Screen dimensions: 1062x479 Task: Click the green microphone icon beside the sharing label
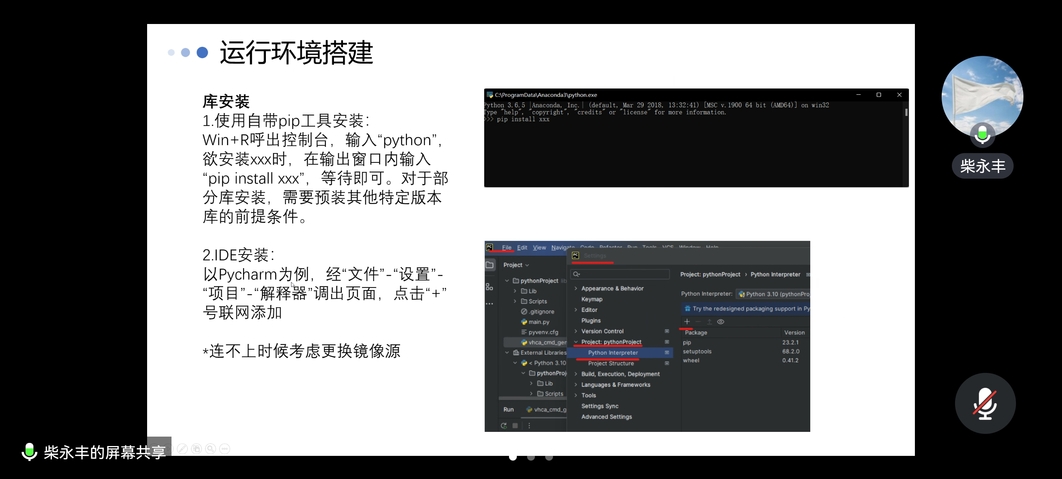[29, 452]
